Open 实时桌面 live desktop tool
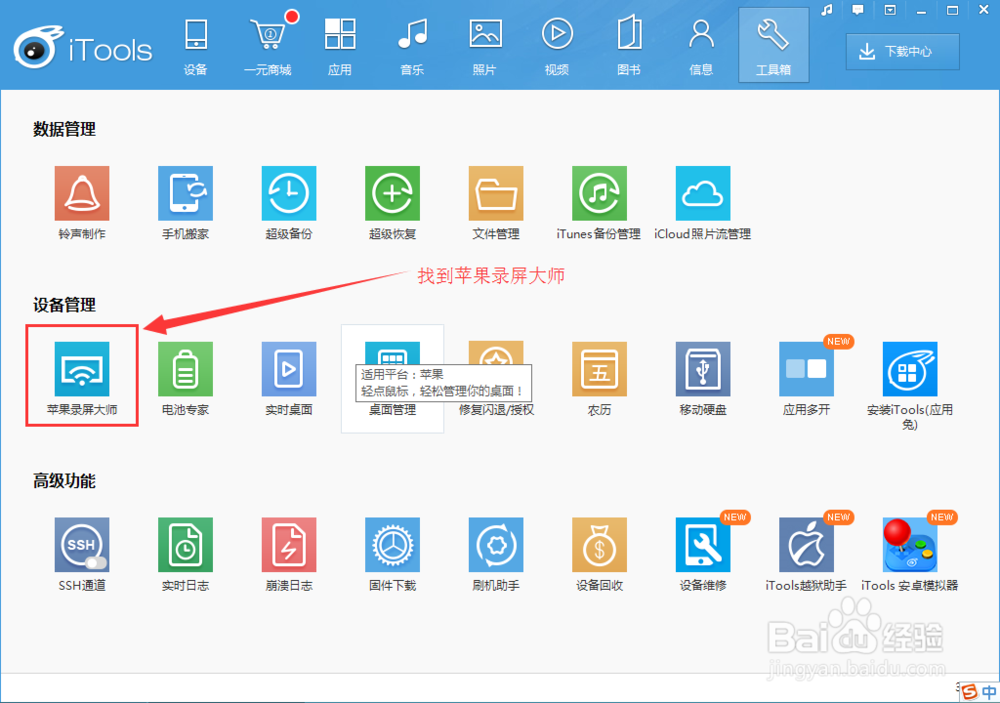1000x703 pixels. (288, 369)
